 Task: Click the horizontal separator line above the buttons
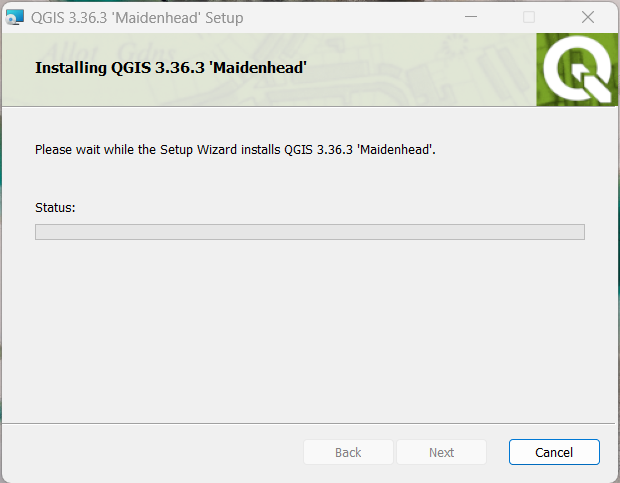[308, 423]
